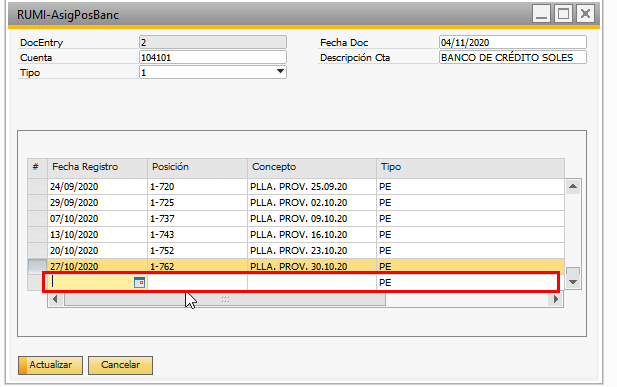
Task: Click the Cuenta field with 104101
Action: coord(213,57)
